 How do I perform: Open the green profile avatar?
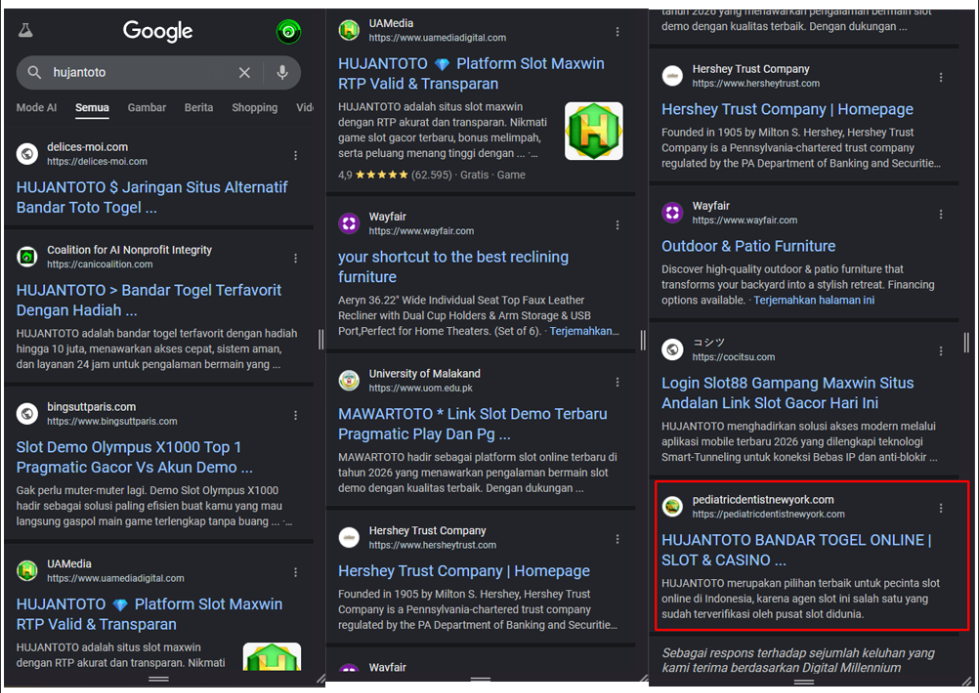pyautogui.click(x=288, y=32)
